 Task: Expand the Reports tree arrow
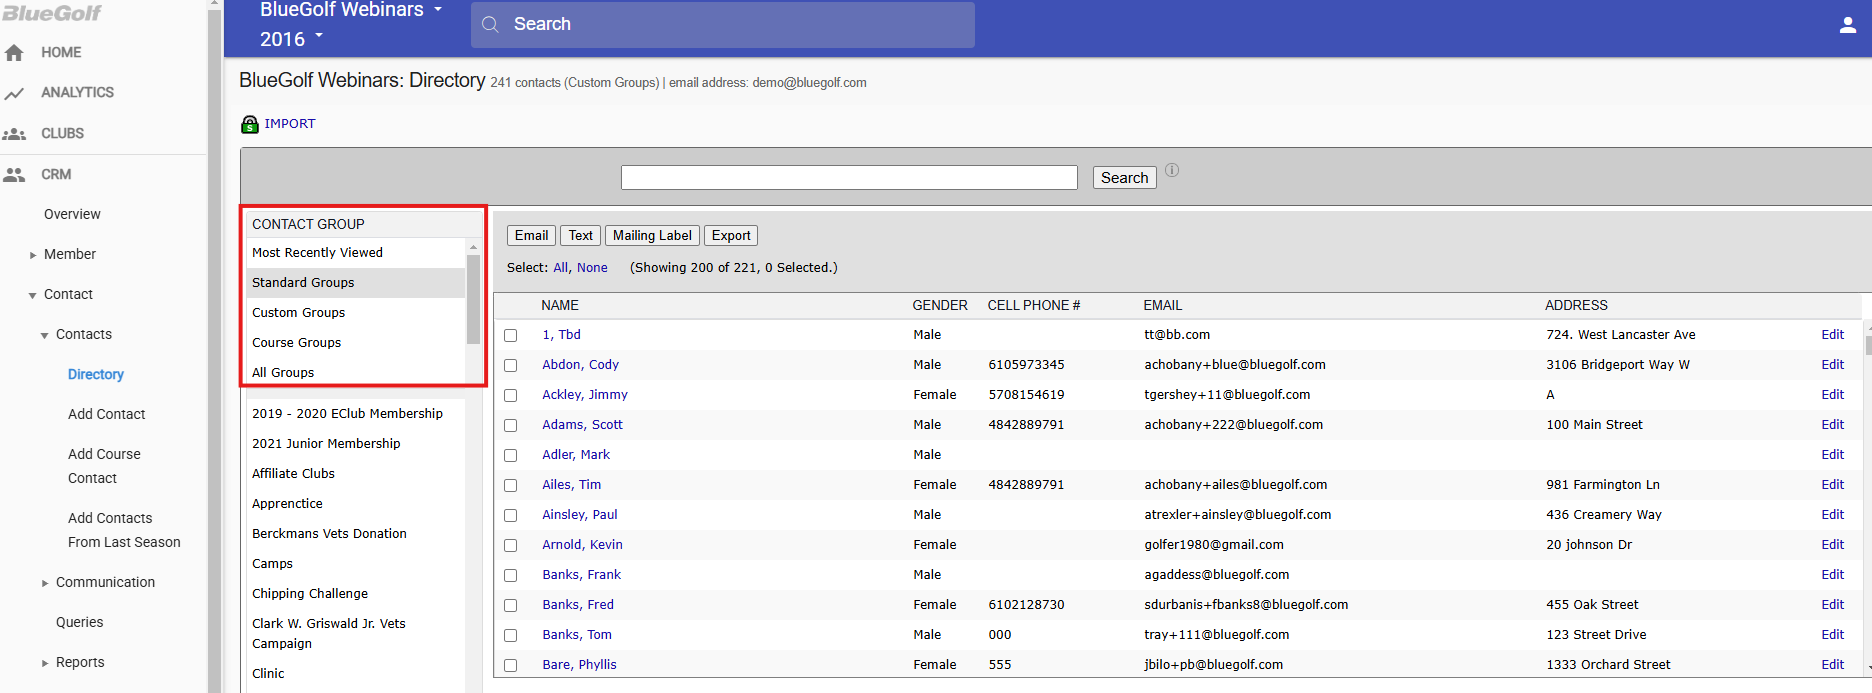click(x=45, y=663)
